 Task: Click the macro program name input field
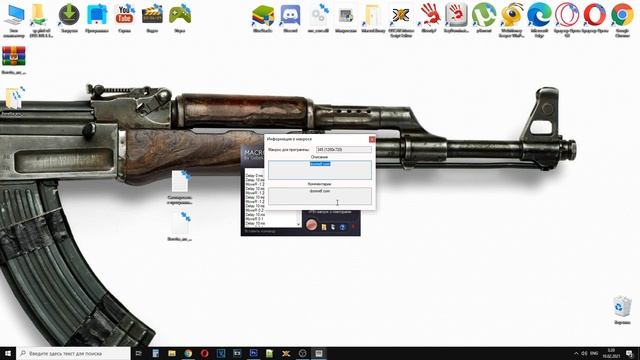point(344,150)
